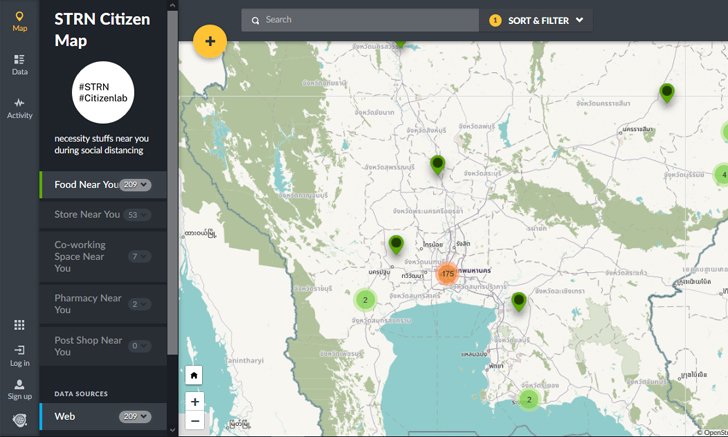Expand the Sort & Filter dropdown
The width and height of the screenshot is (728, 437).
point(538,20)
